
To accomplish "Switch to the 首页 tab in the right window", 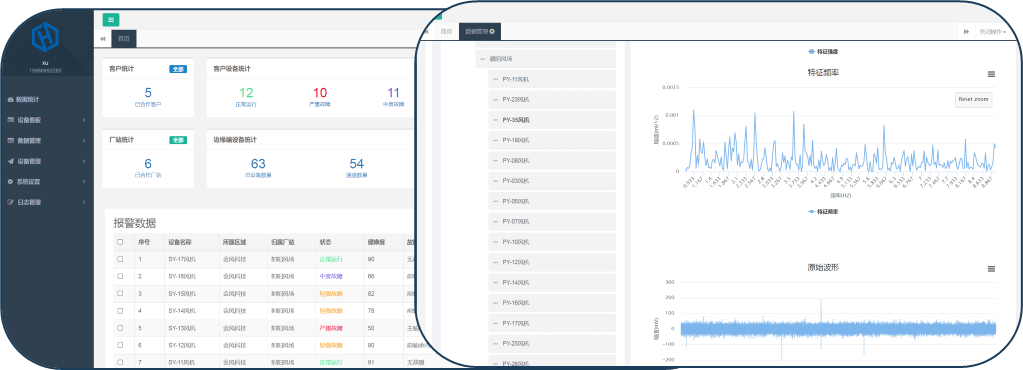I will pyautogui.click(x=446, y=31).
